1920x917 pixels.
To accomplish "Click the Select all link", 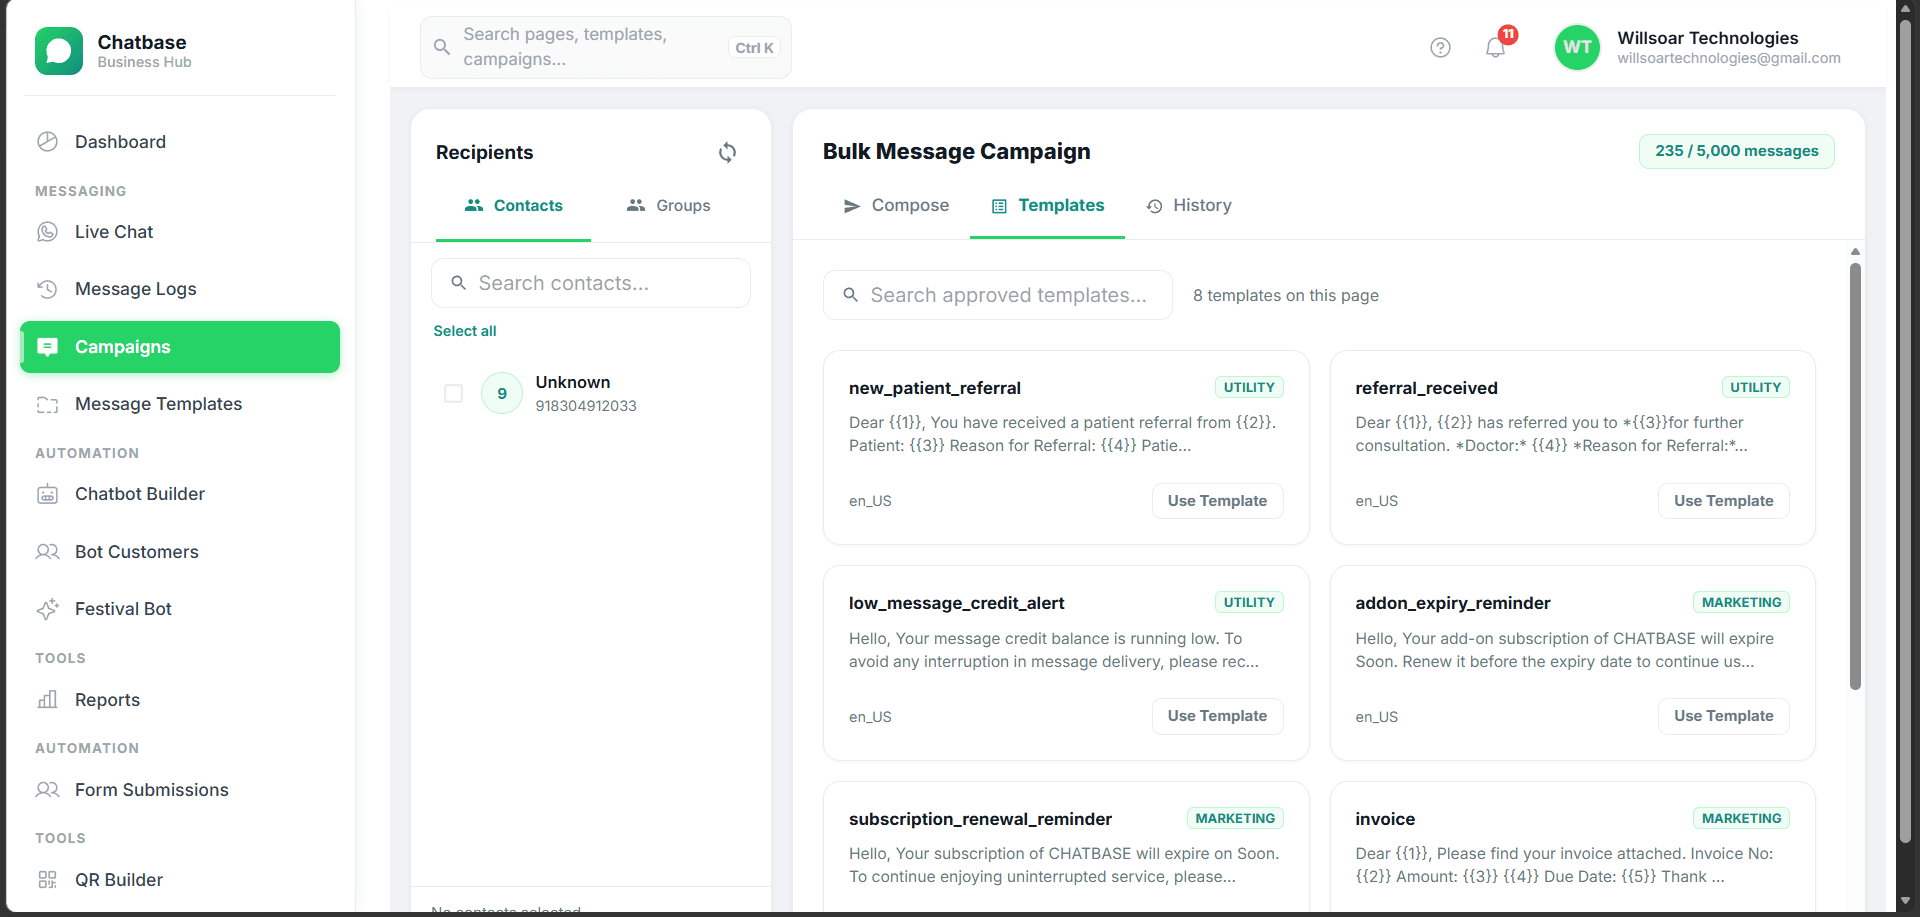I will coord(464,331).
